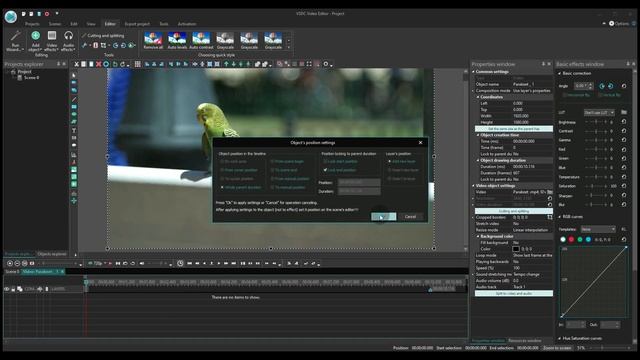Reset the Saturation value

pos(624,186)
